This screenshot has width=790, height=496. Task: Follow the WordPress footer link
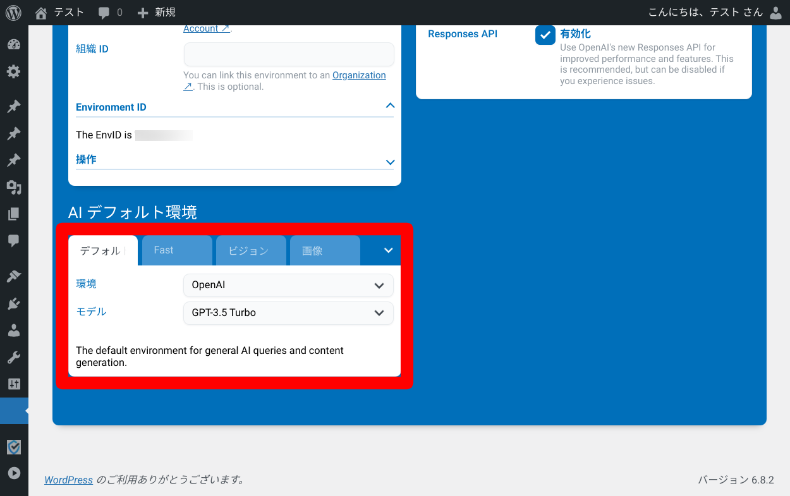point(69,480)
